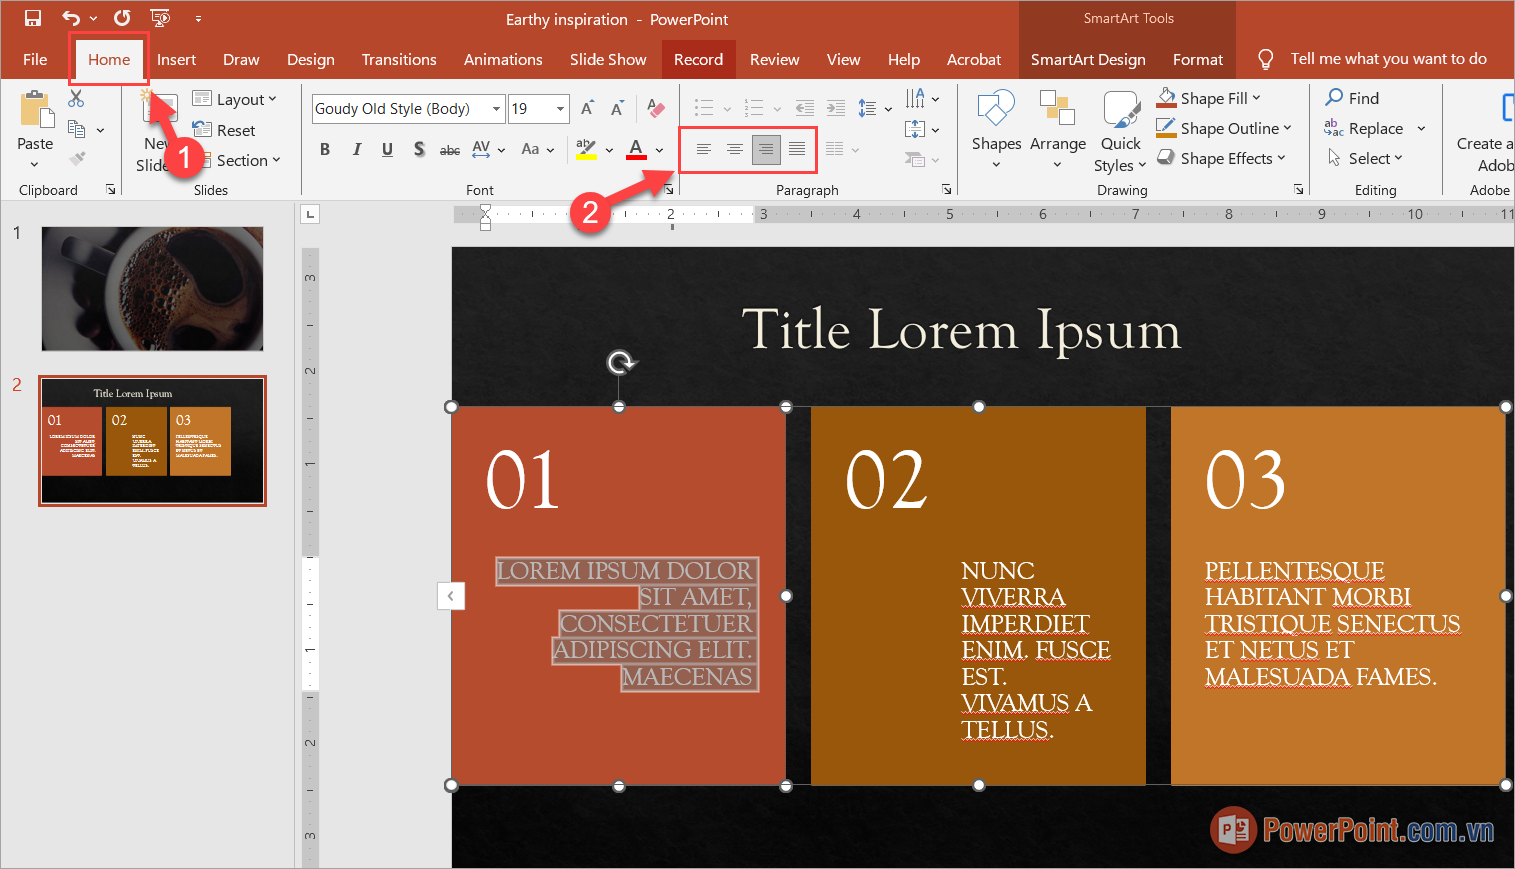Click the rotate handle above the 01 box
The width and height of the screenshot is (1515, 869).
pos(621,362)
